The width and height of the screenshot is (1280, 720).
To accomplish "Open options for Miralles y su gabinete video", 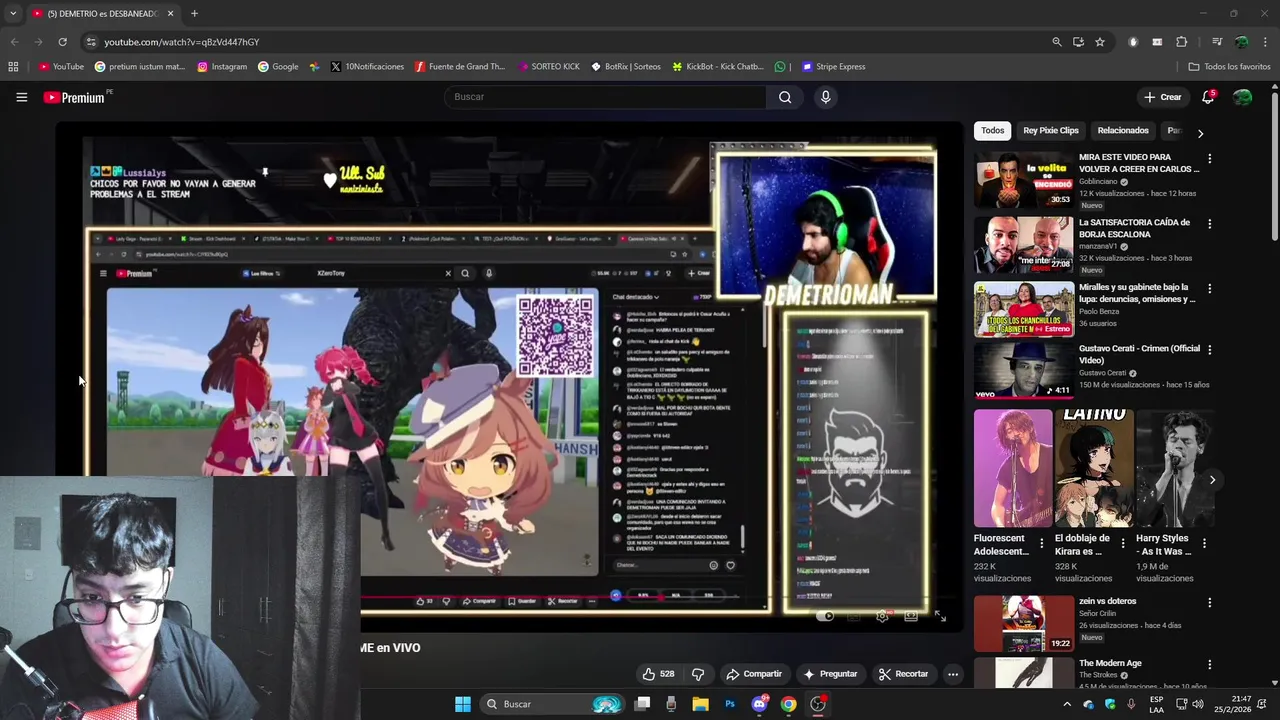I will tap(1209, 289).
